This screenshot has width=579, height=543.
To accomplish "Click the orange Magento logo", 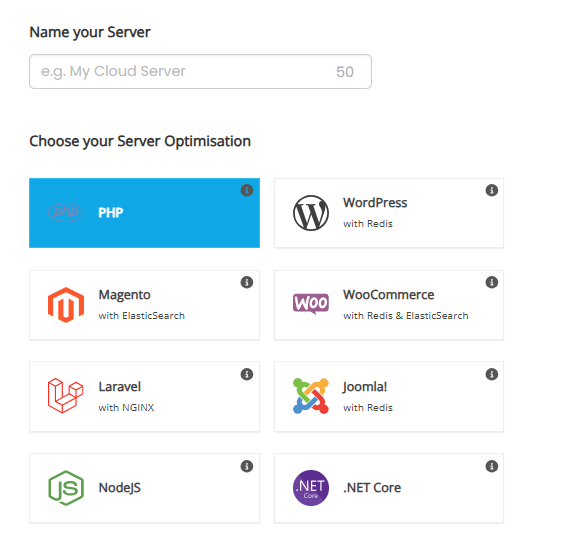I will tap(66, 305).
